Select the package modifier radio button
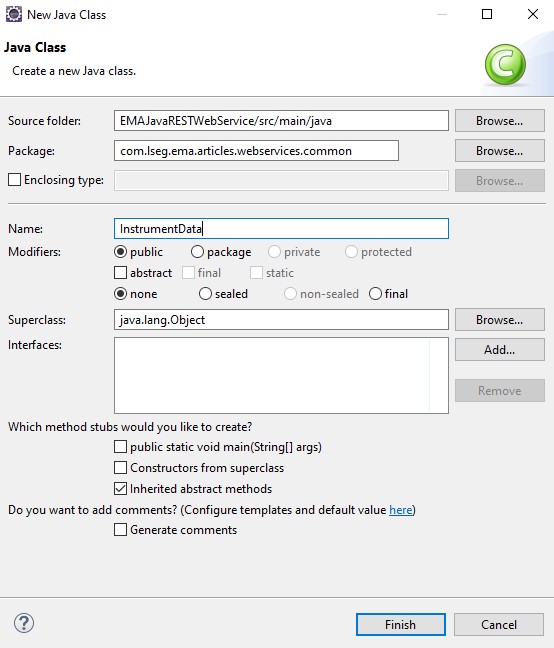Screen dimensions: 554x648 tap(197, 252)
